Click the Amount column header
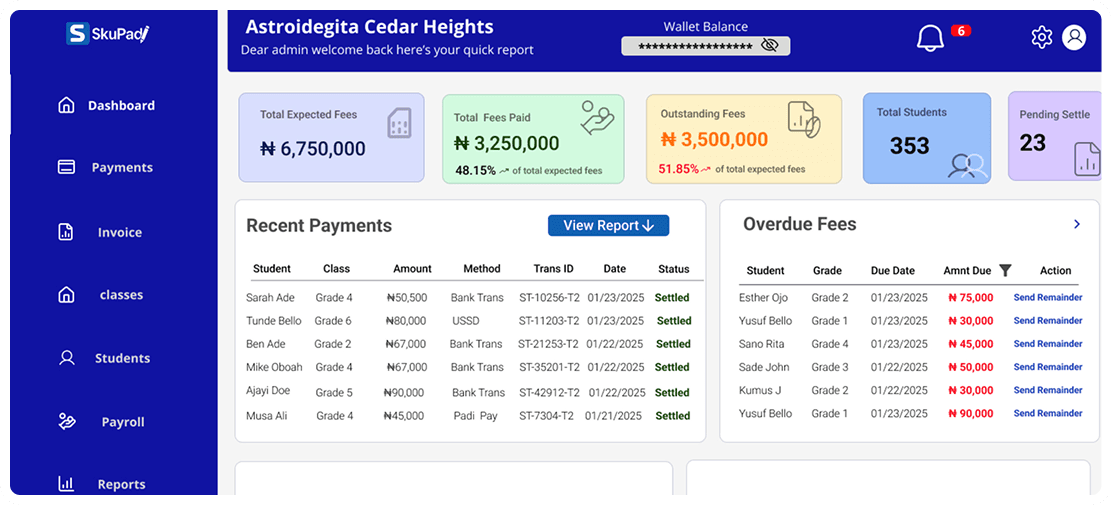The image size is (1112, 505). coord(412,269)
